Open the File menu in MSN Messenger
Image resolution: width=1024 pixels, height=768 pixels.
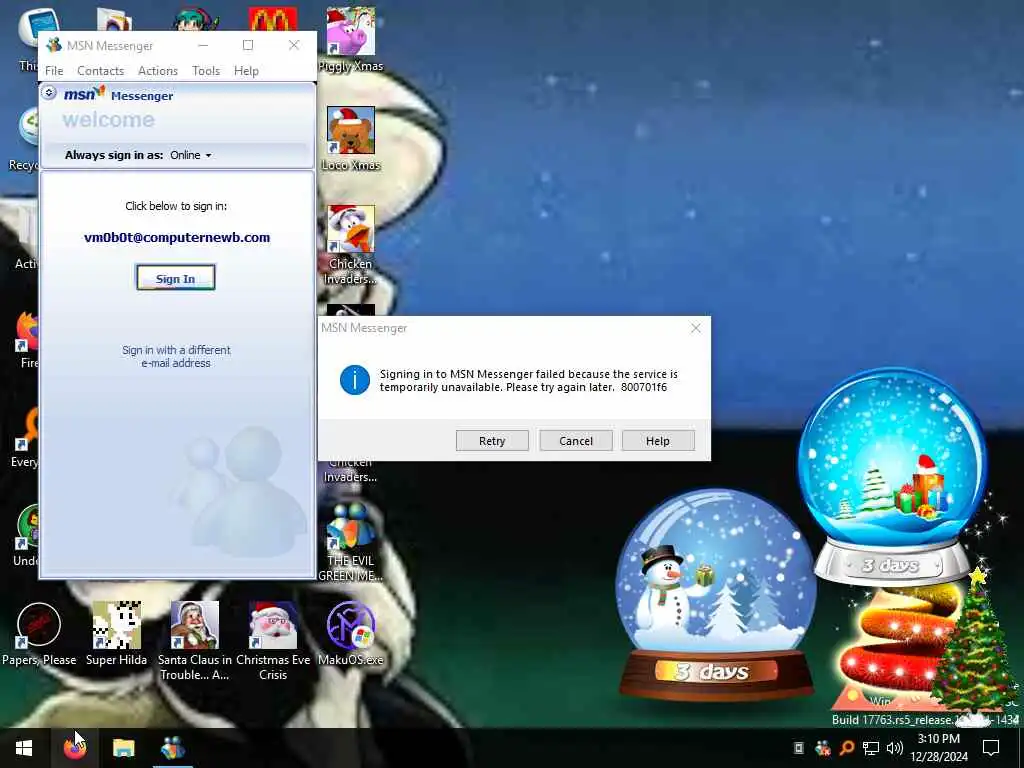coord(54,71)
